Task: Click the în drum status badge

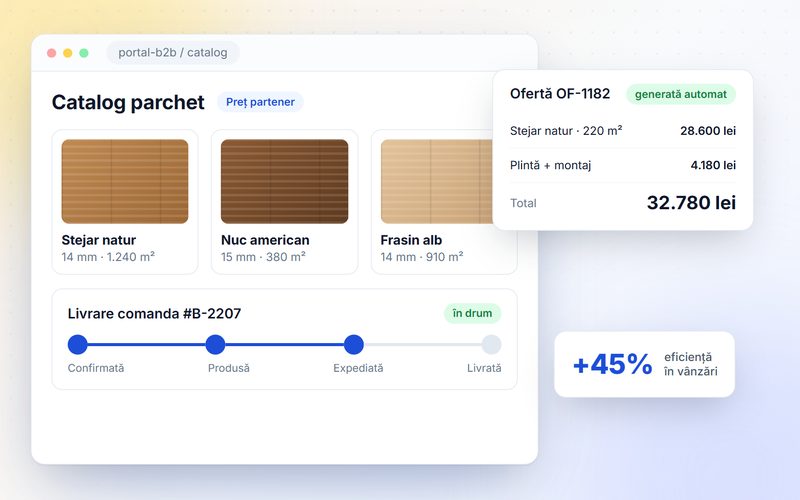Action: click(x=472, y=313)
